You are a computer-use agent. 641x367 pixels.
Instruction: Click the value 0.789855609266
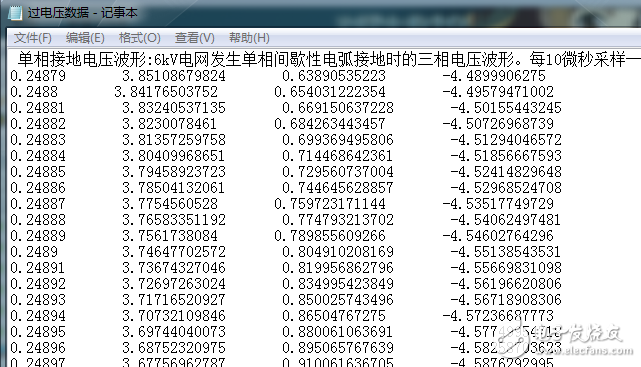click(330, 236)
